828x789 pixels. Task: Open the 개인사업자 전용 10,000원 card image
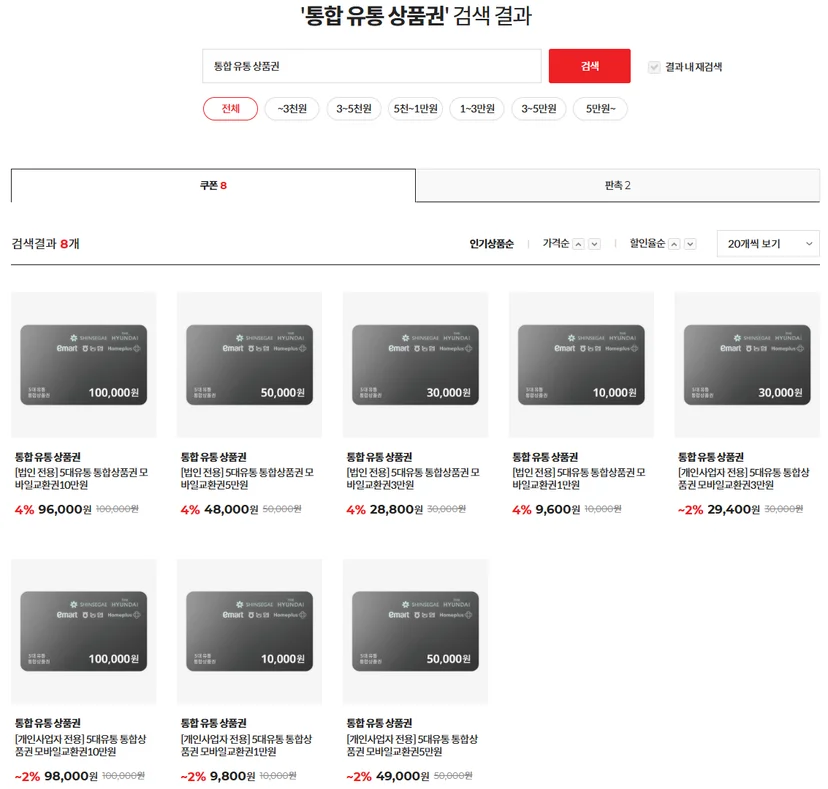[249, 631]
